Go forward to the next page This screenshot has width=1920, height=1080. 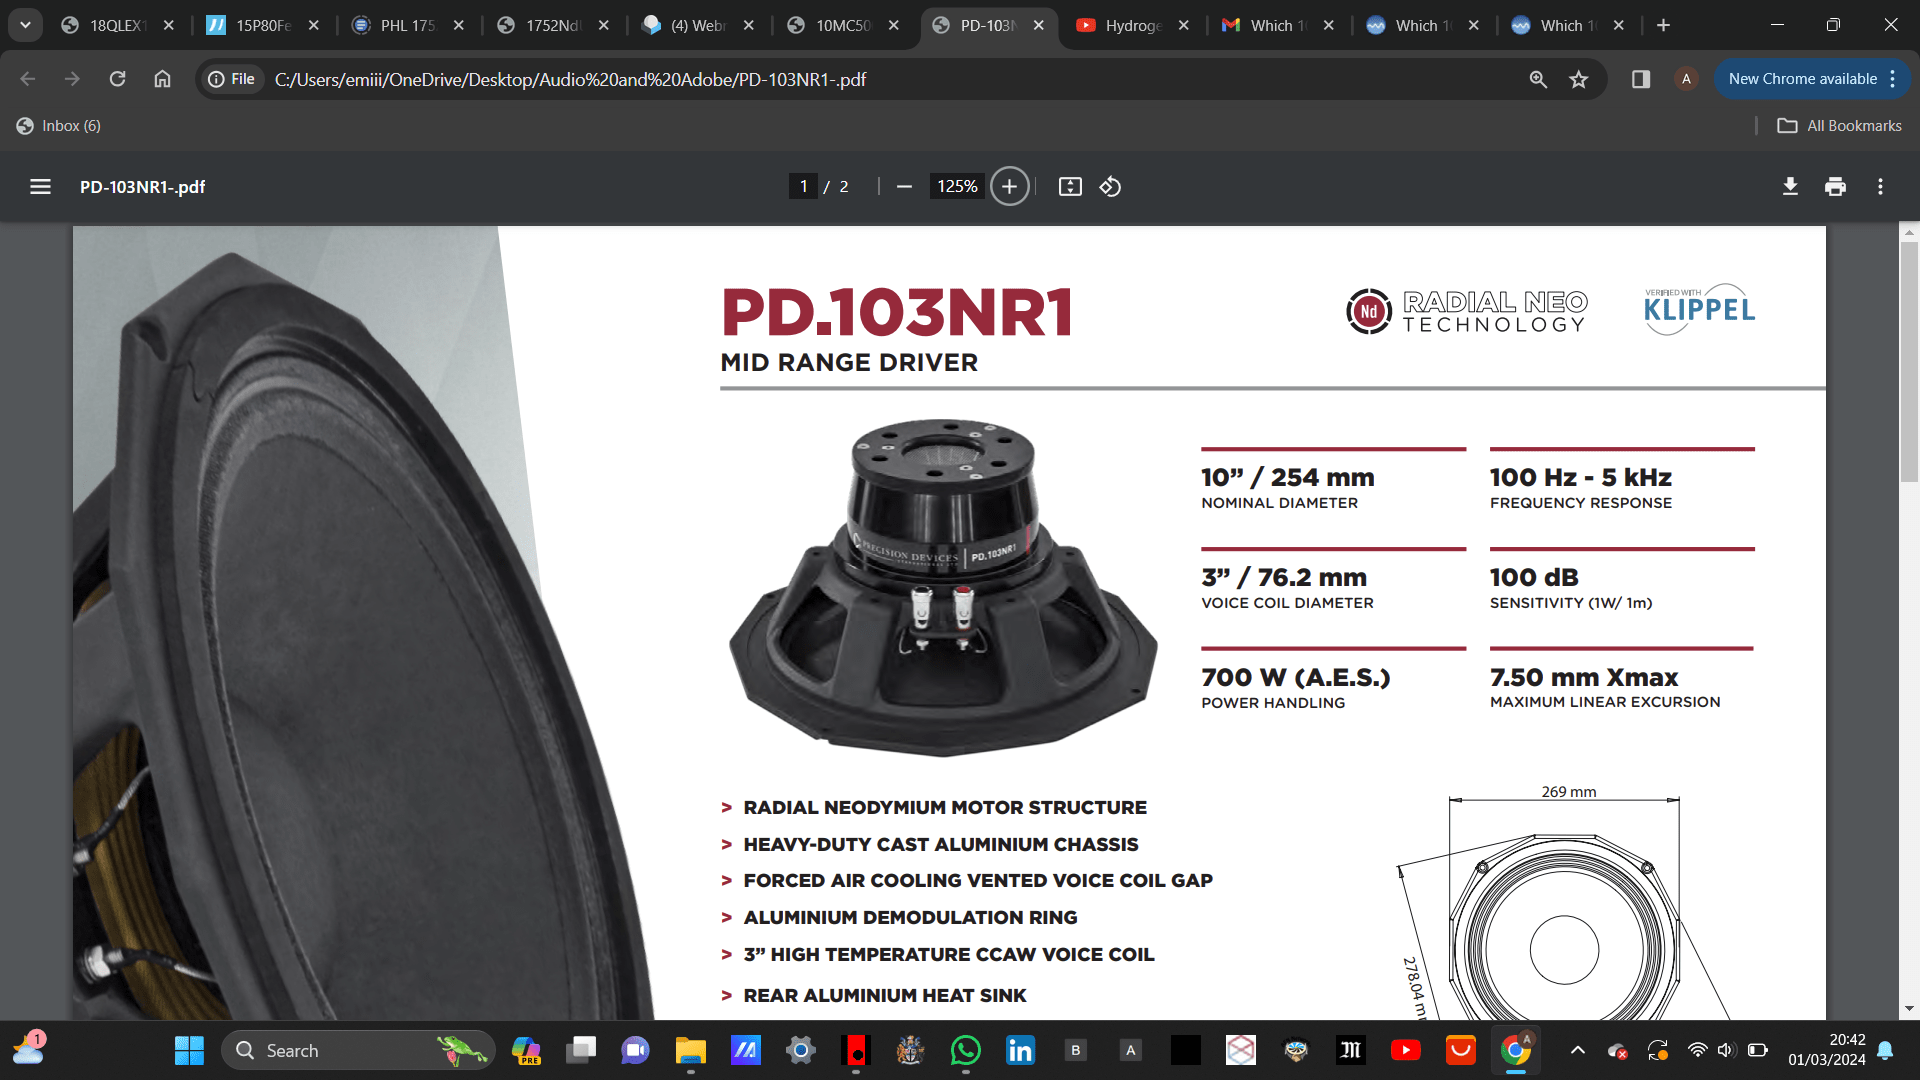(72, 79)
